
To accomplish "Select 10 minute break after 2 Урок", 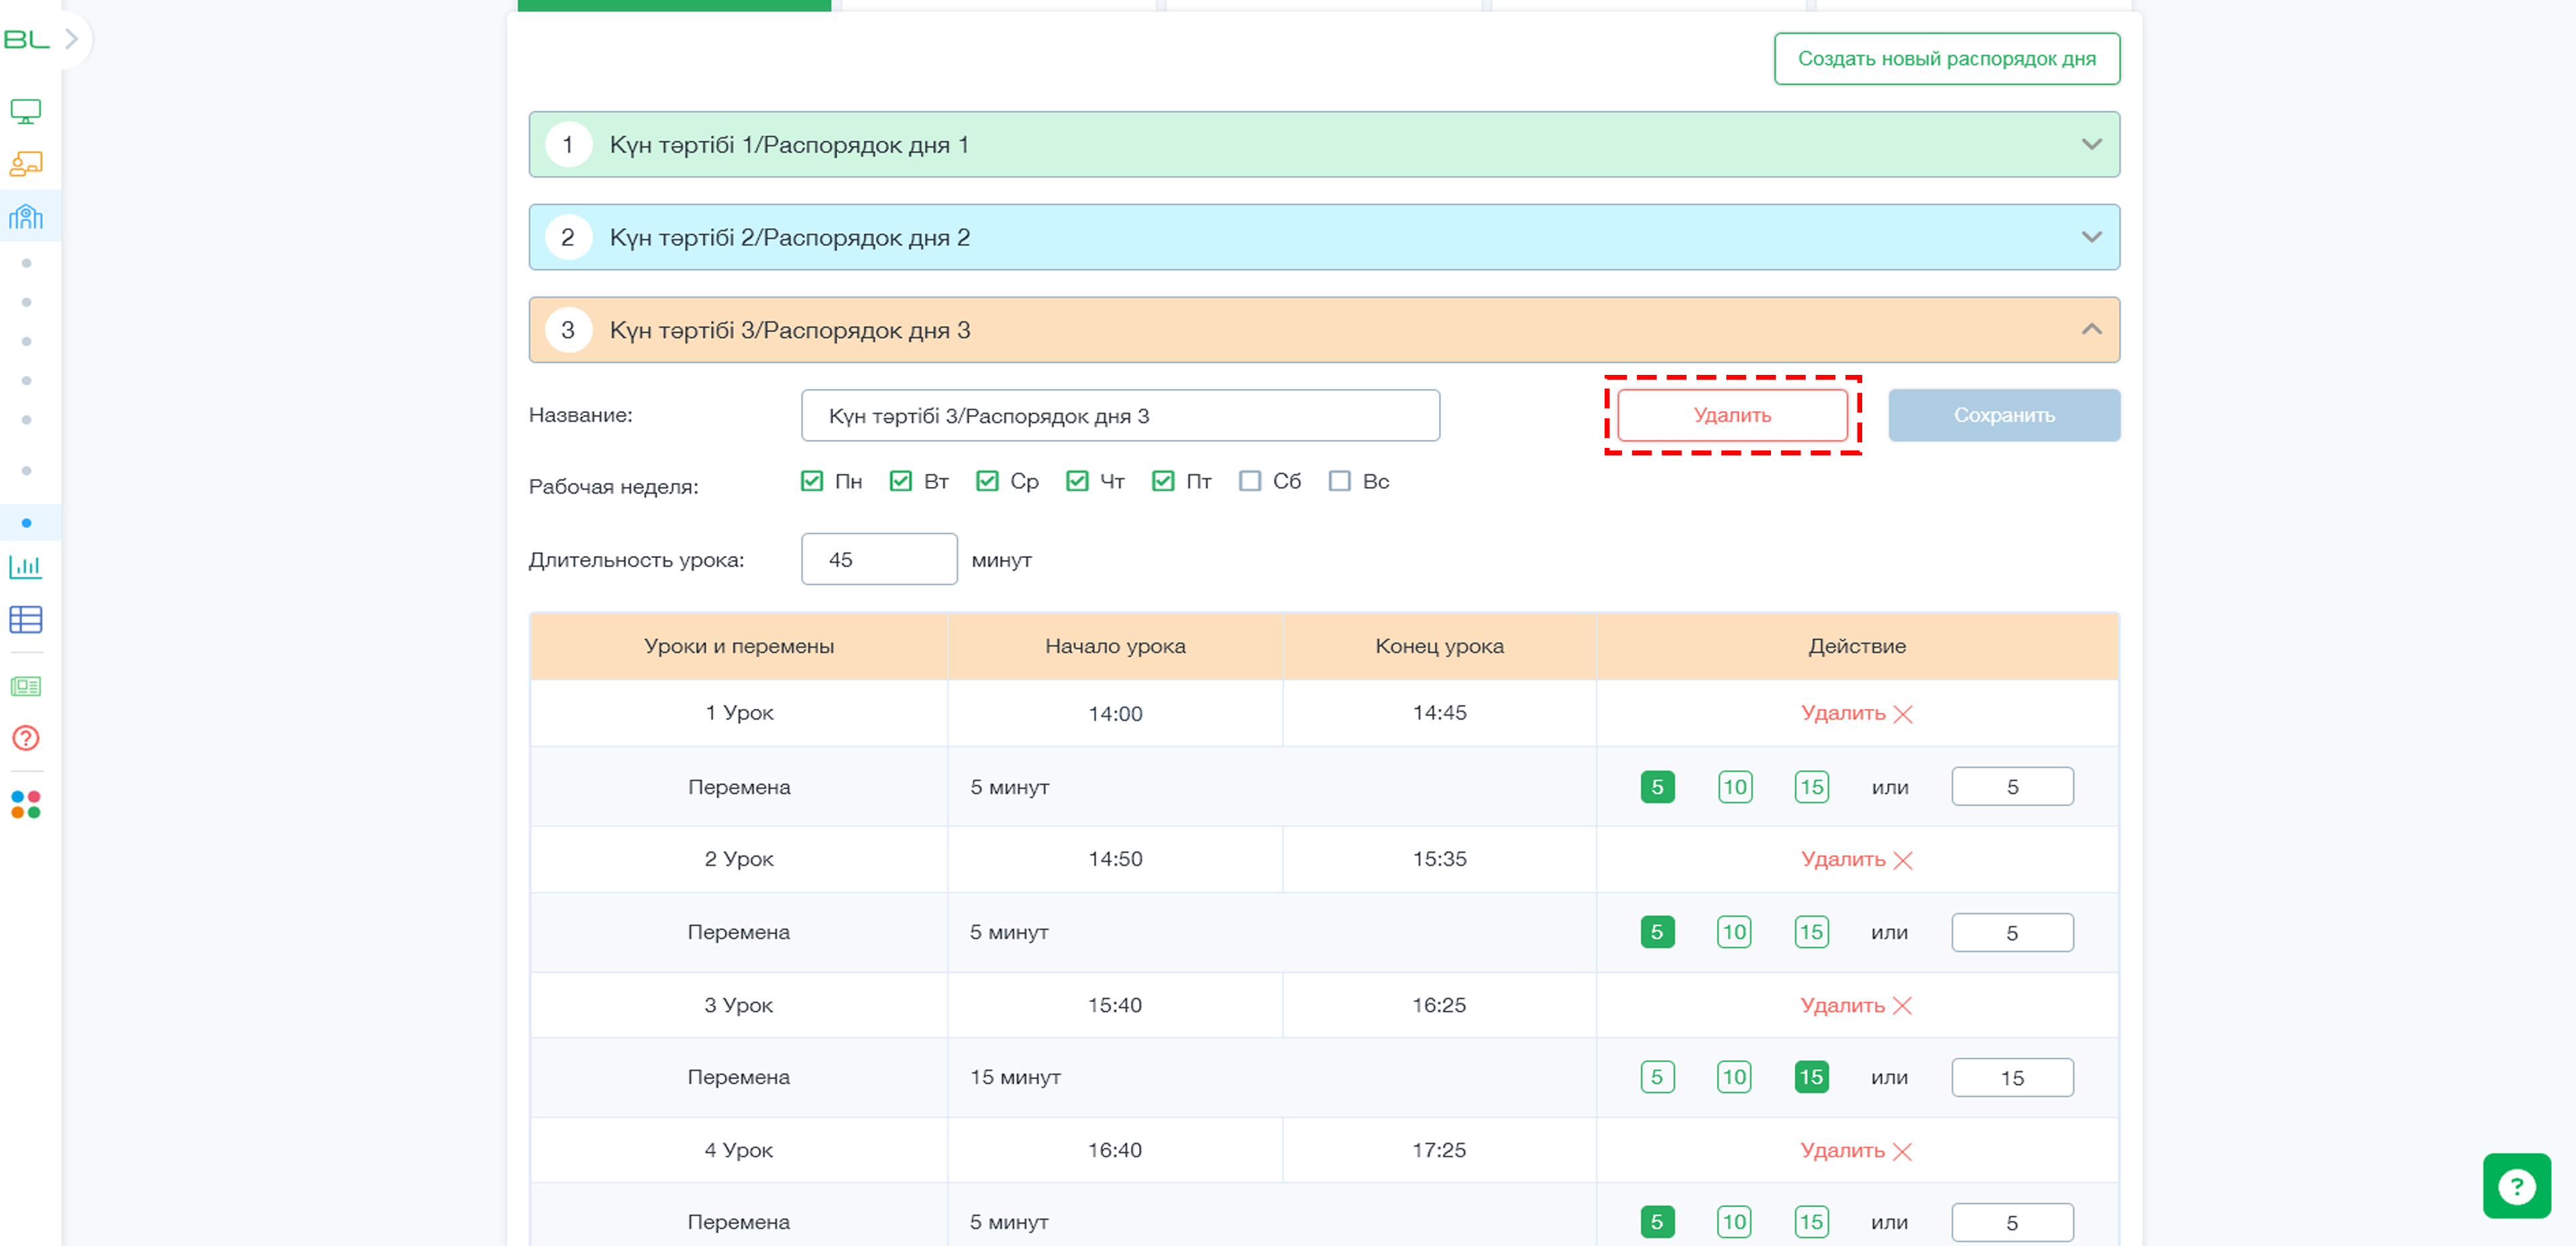I will (x=1735, y=932).
